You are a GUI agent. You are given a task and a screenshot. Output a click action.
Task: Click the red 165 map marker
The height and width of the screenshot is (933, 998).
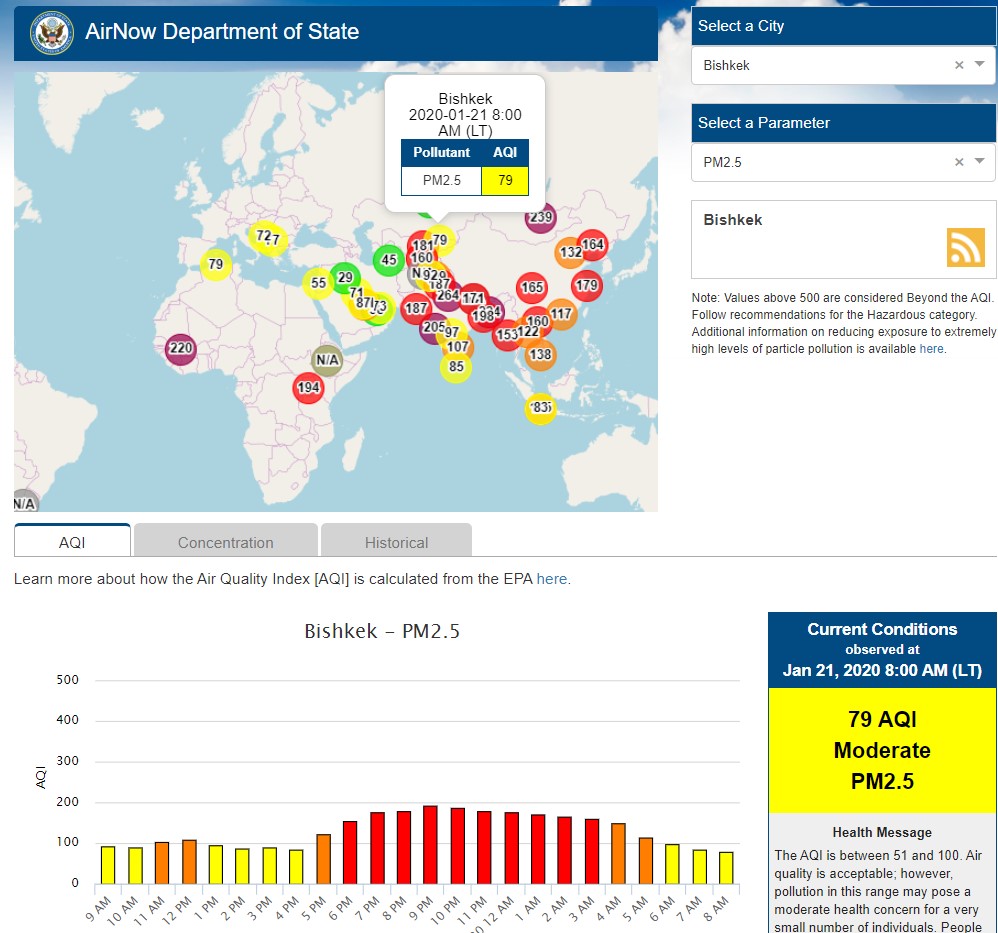coord(532,288)
